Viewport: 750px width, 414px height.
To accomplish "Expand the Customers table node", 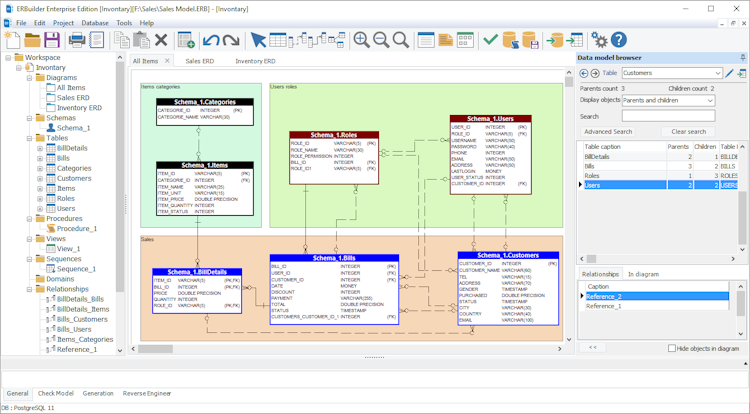I will tap(40, 178).
